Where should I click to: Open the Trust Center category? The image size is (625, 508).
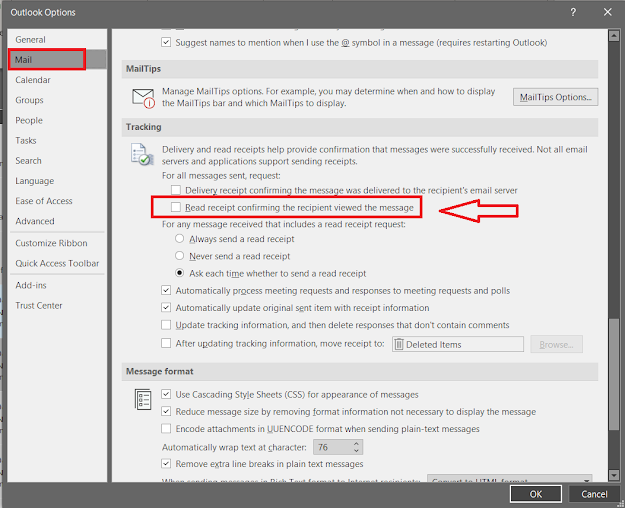pos(57,305)
